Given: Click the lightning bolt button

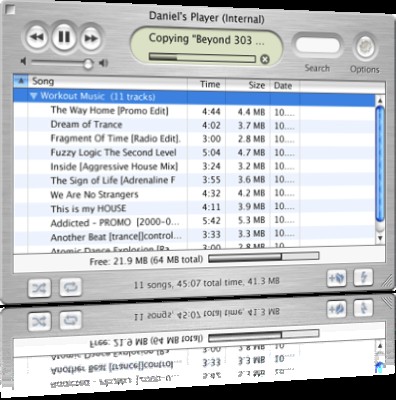Looking at the screenshot, I should coord(363,277).
